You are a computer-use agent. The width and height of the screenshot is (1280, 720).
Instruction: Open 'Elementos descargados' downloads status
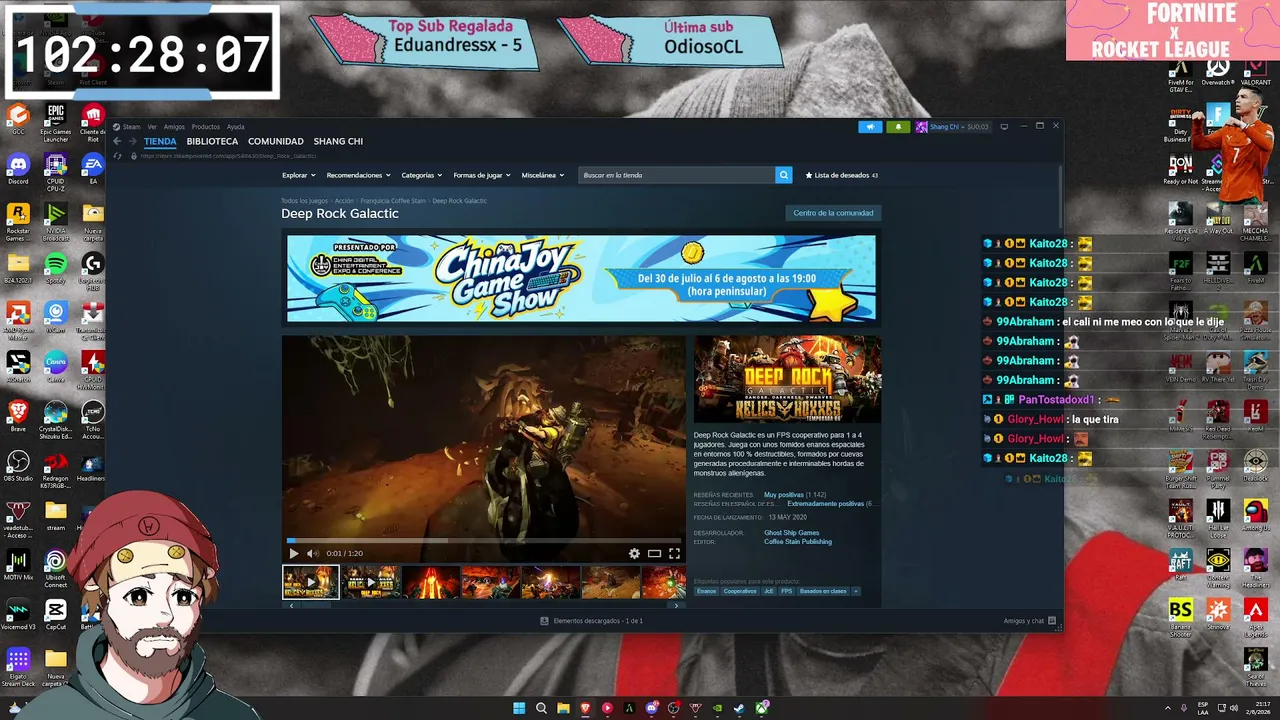tap(591, 621)
